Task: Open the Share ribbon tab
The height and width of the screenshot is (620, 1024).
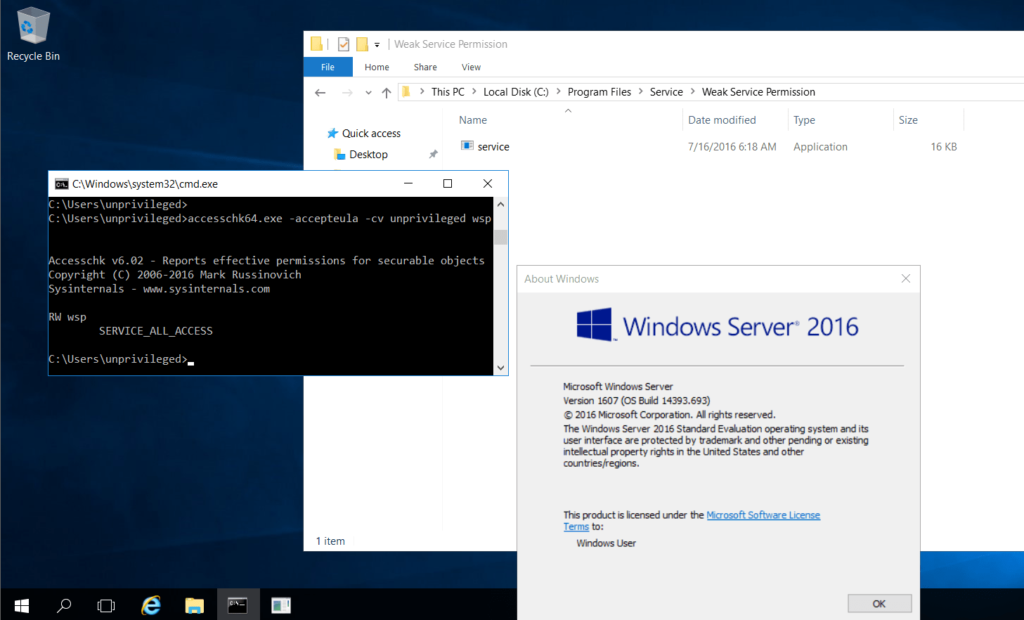Action: click(425, 67)
